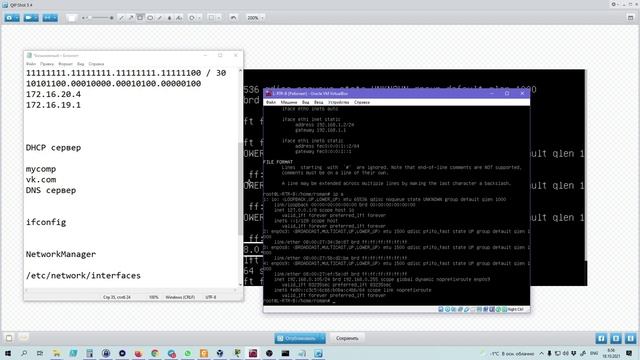Select the straight line drawing tool
The image size is (640, 360).
pyautogui.click(x=121, y=18)
